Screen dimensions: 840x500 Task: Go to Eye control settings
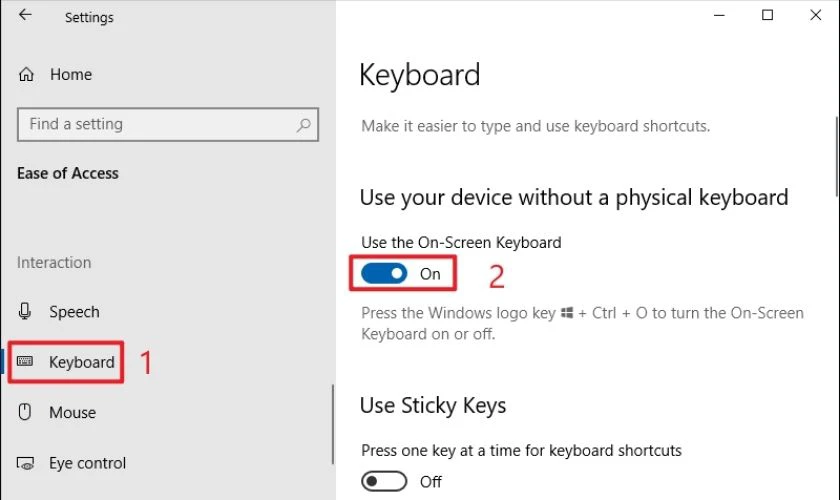87,463
